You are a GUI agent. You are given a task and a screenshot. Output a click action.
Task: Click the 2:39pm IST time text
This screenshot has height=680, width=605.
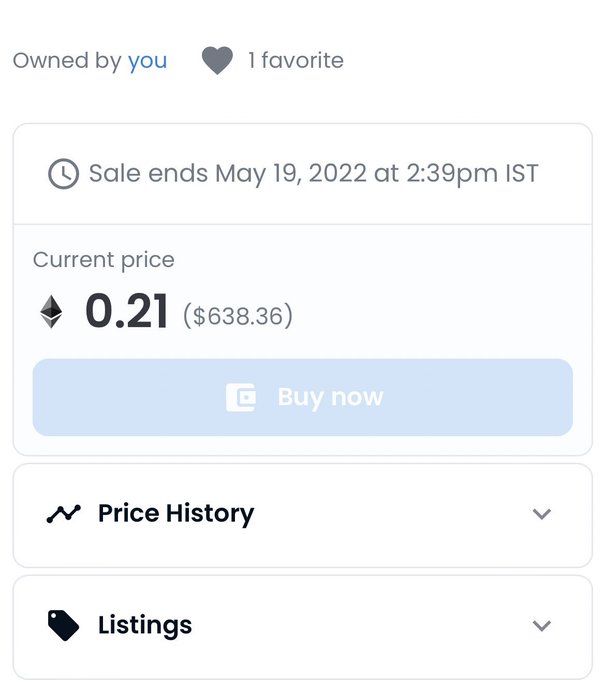(x=472, y=174)
